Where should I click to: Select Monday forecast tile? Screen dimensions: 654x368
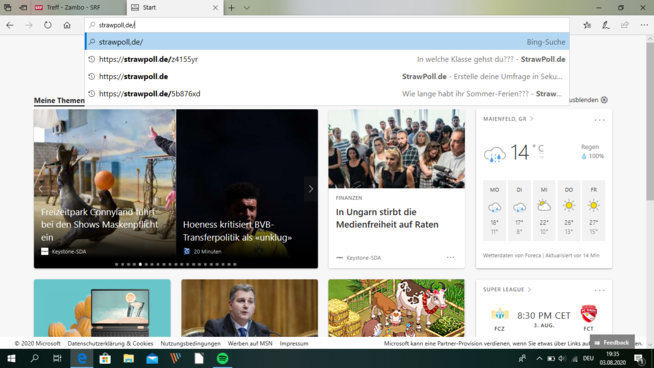[494, 211]
